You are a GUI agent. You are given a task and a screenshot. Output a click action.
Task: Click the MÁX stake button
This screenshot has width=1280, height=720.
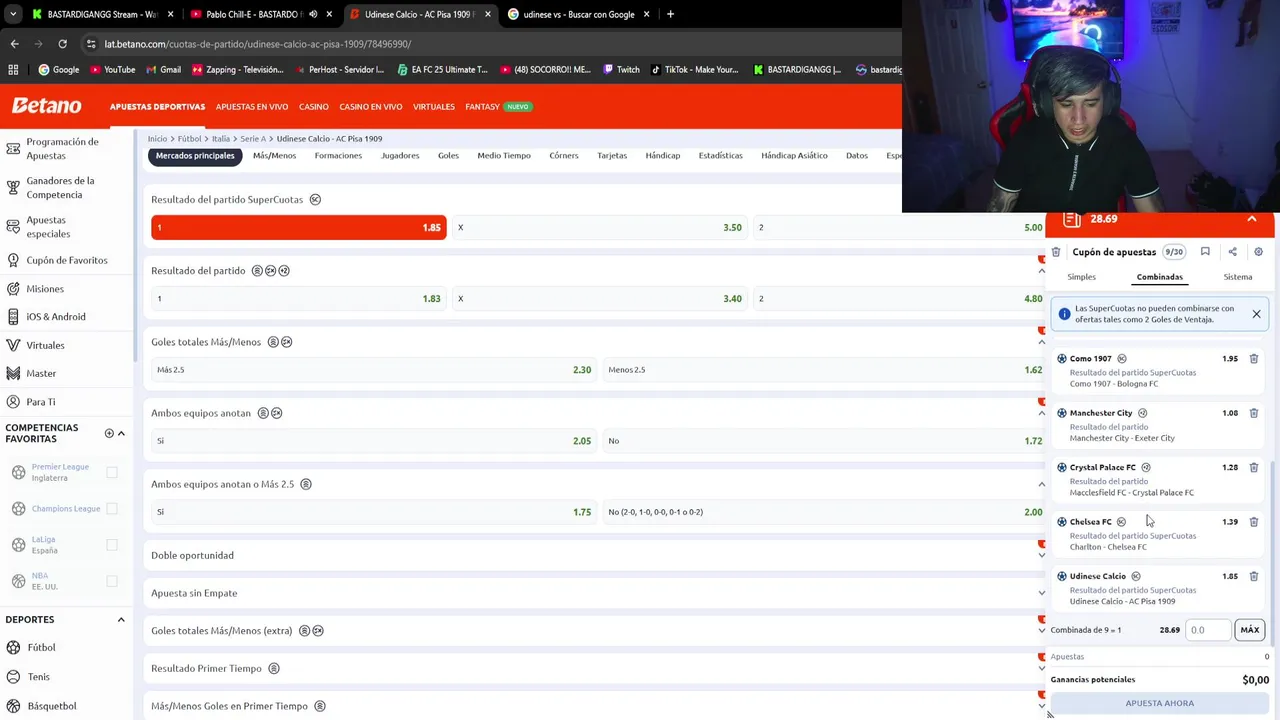pos(1249,630)
